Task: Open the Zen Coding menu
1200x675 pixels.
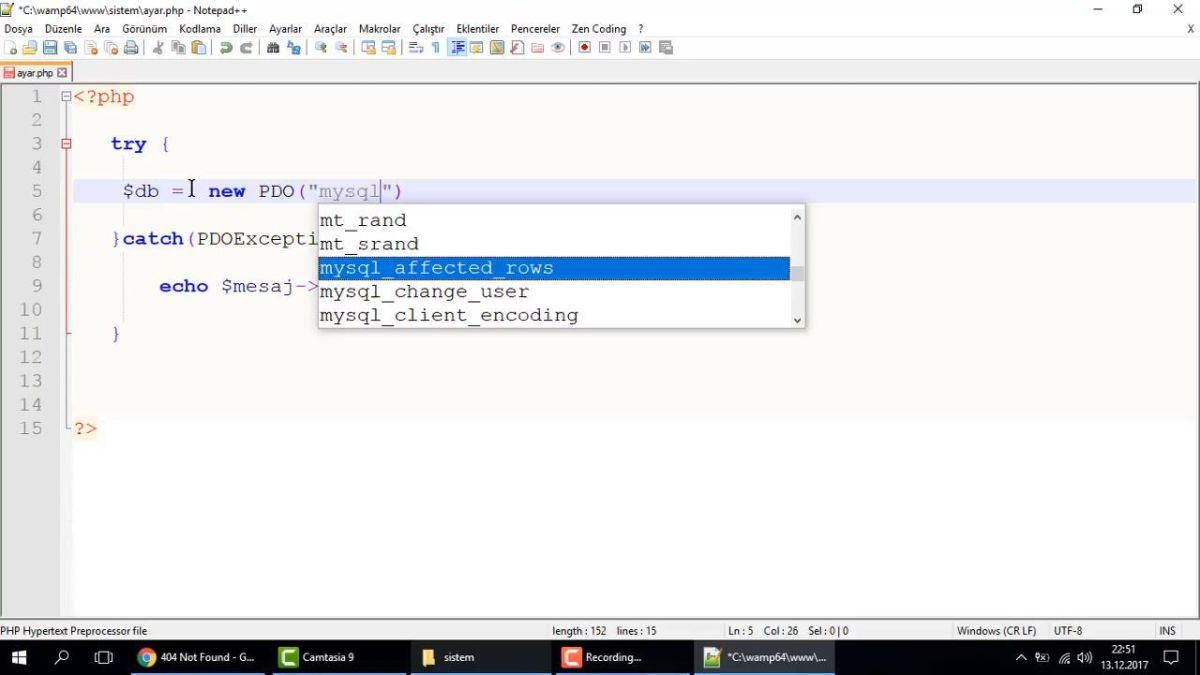Action: point(599,29)
